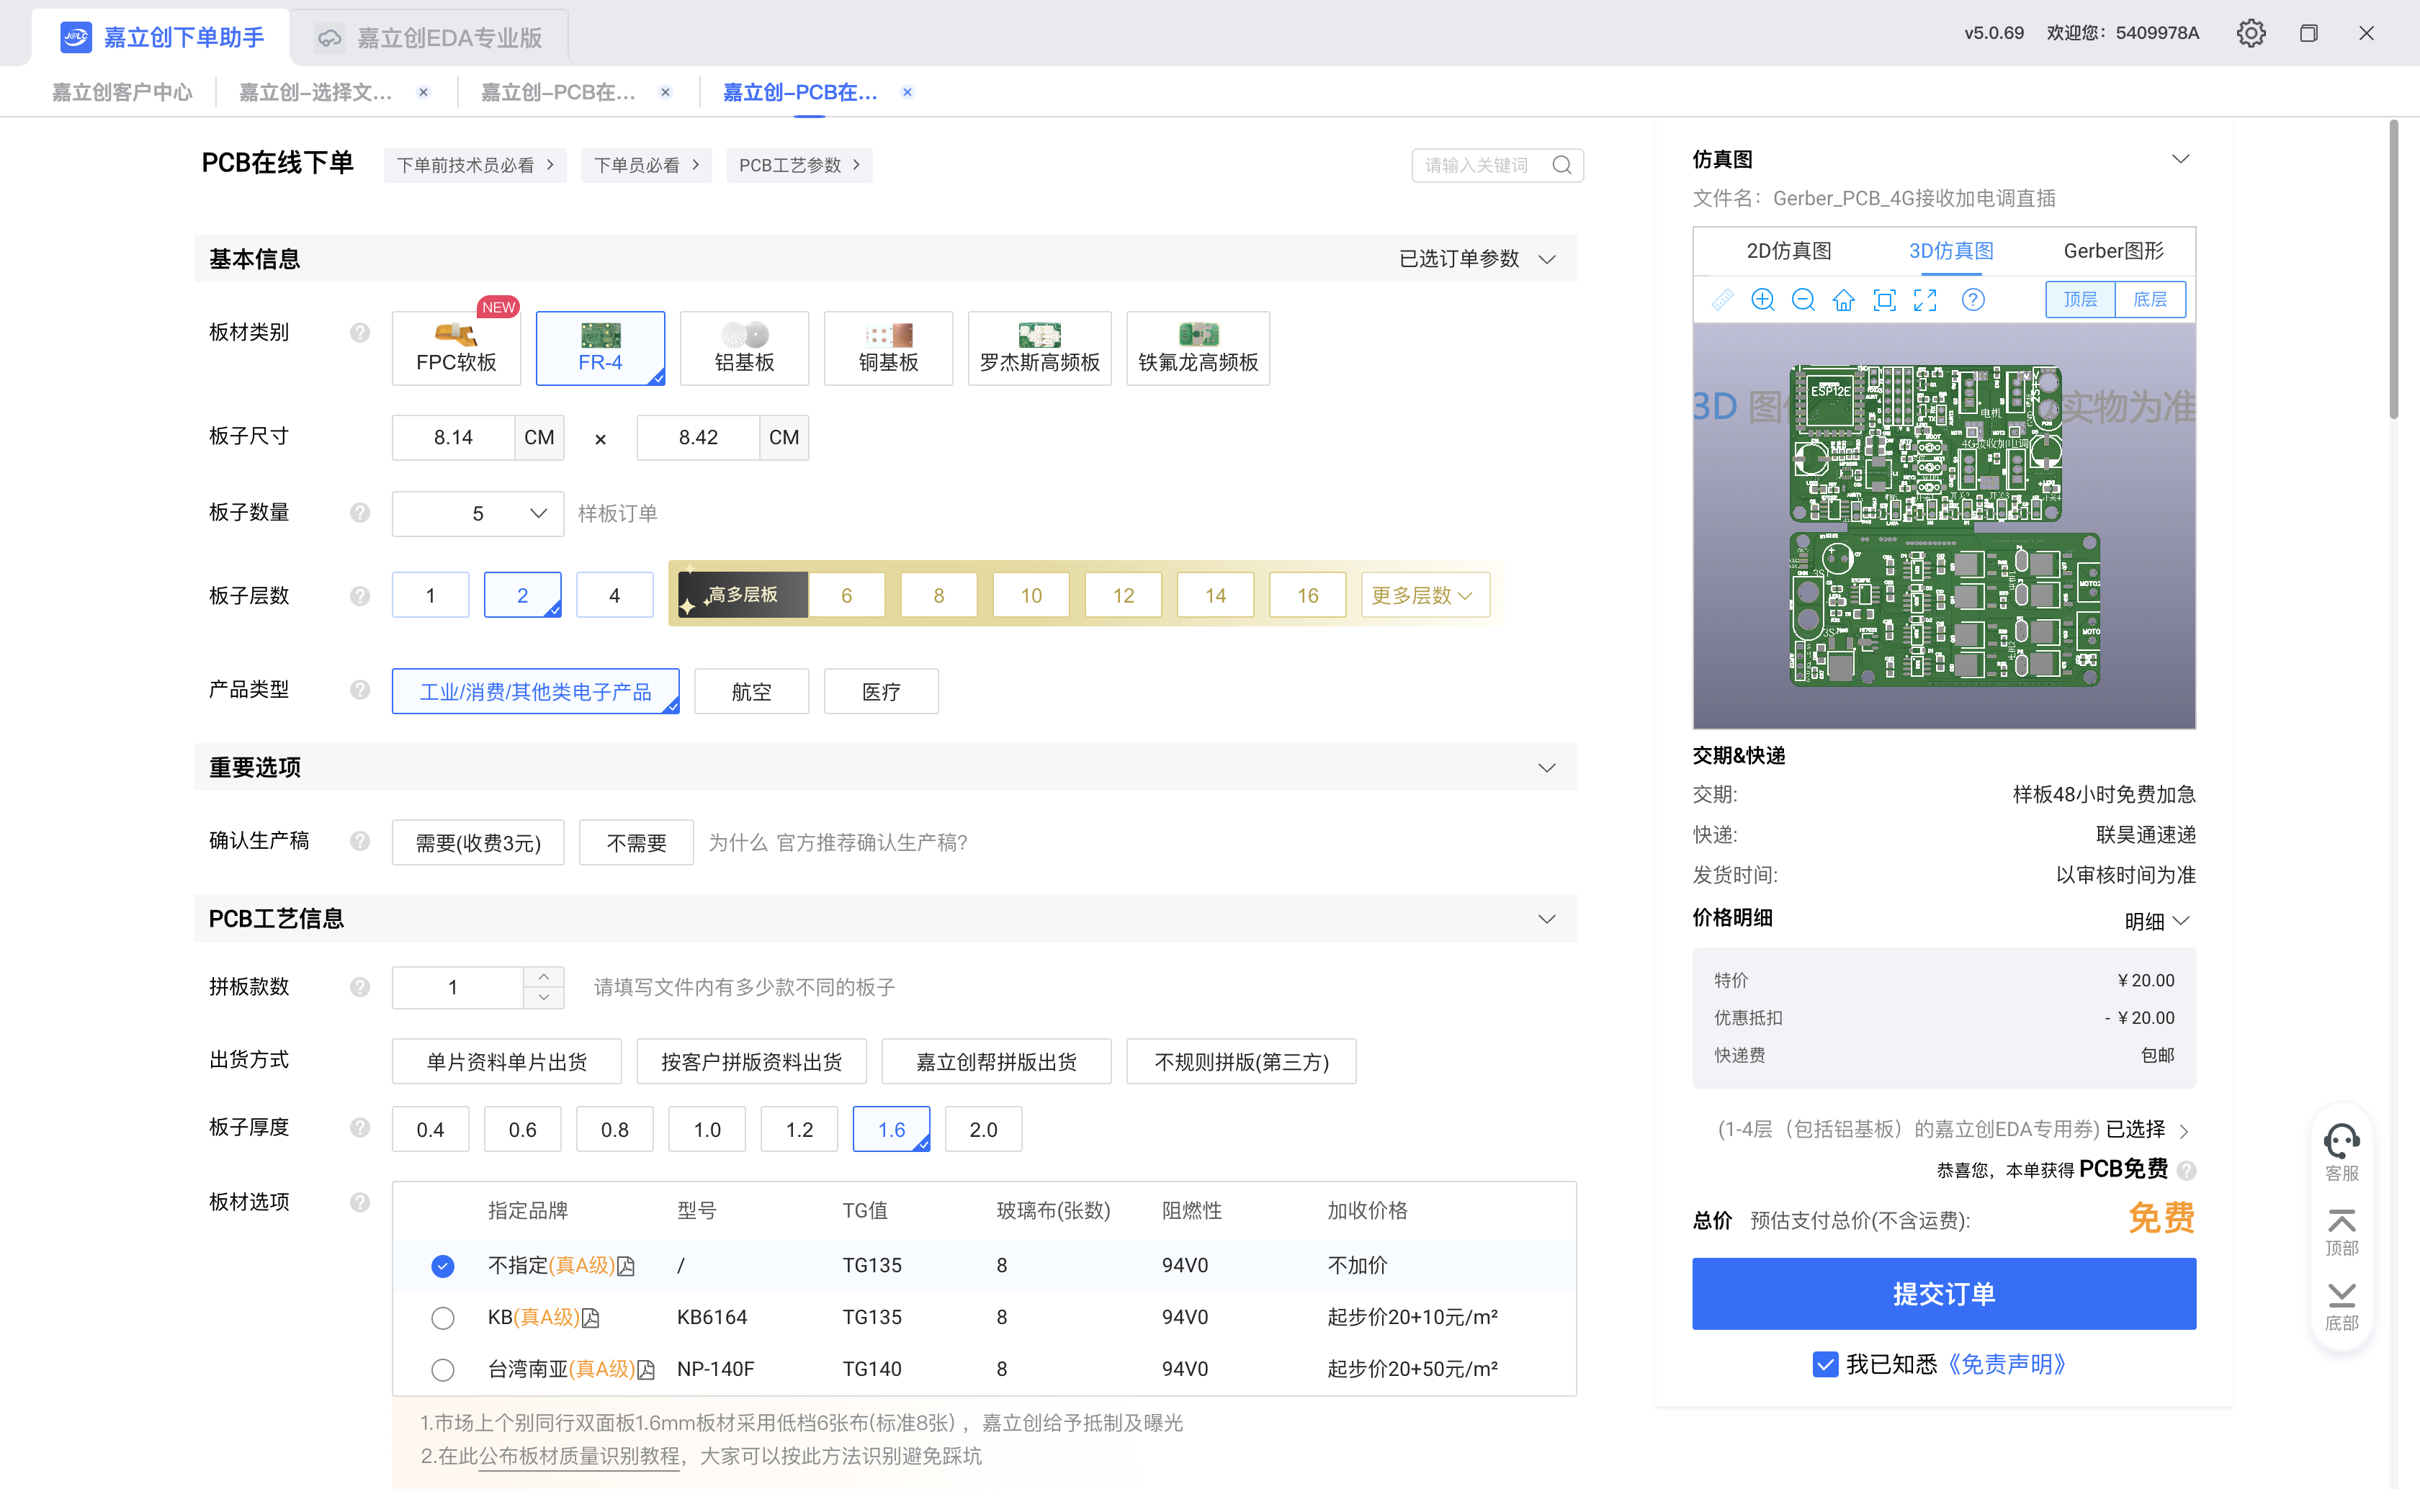This screenshot has width=2420, height=1512.
Task: Open 嘉立创-选择文... page tab
Action: 315,92
